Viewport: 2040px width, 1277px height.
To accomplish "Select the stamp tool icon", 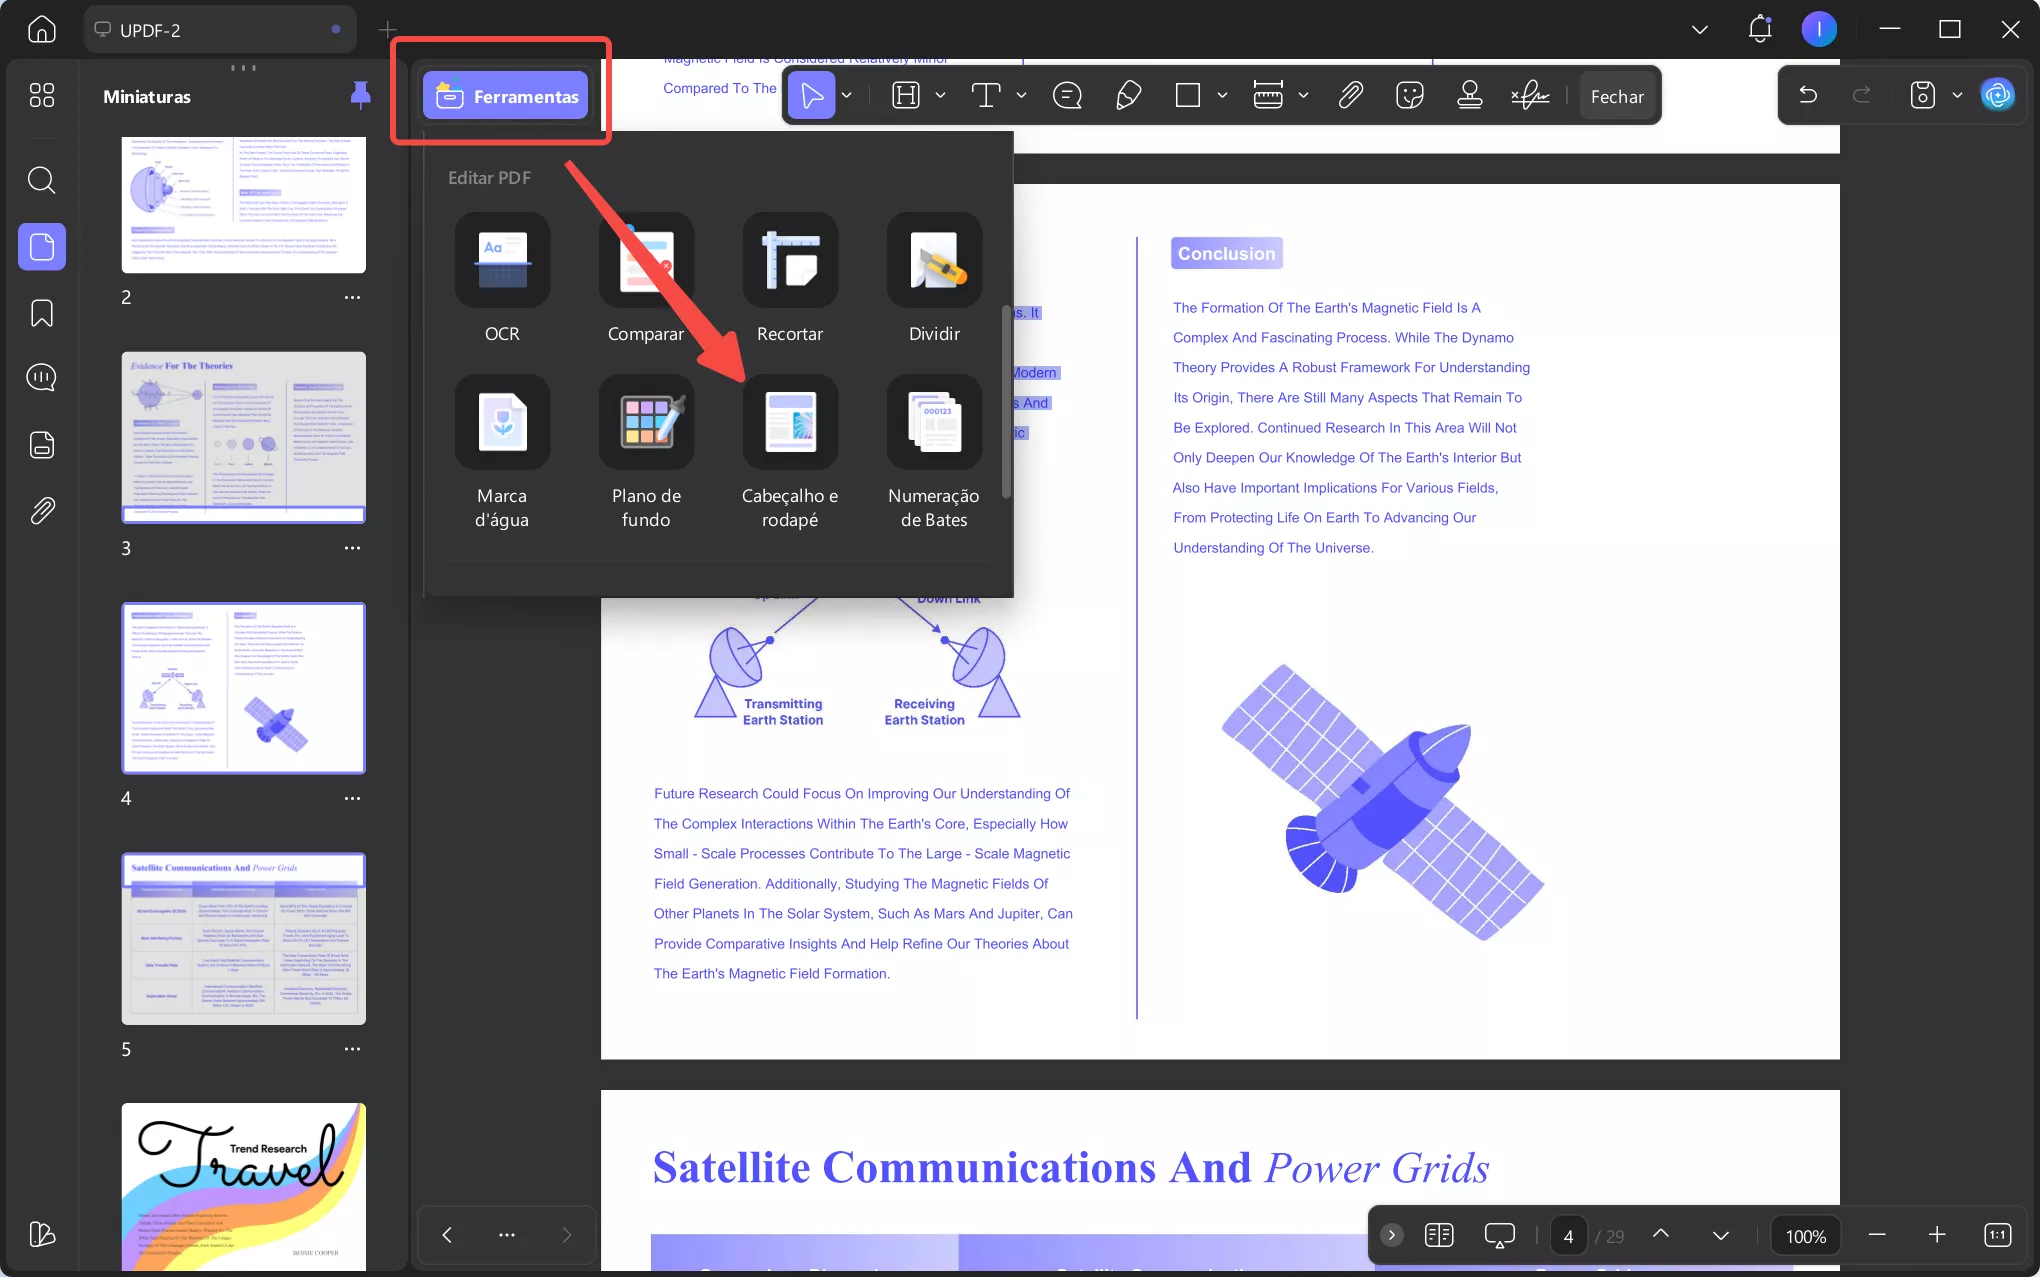I will pyautogui.click(x=1469, y=96).
